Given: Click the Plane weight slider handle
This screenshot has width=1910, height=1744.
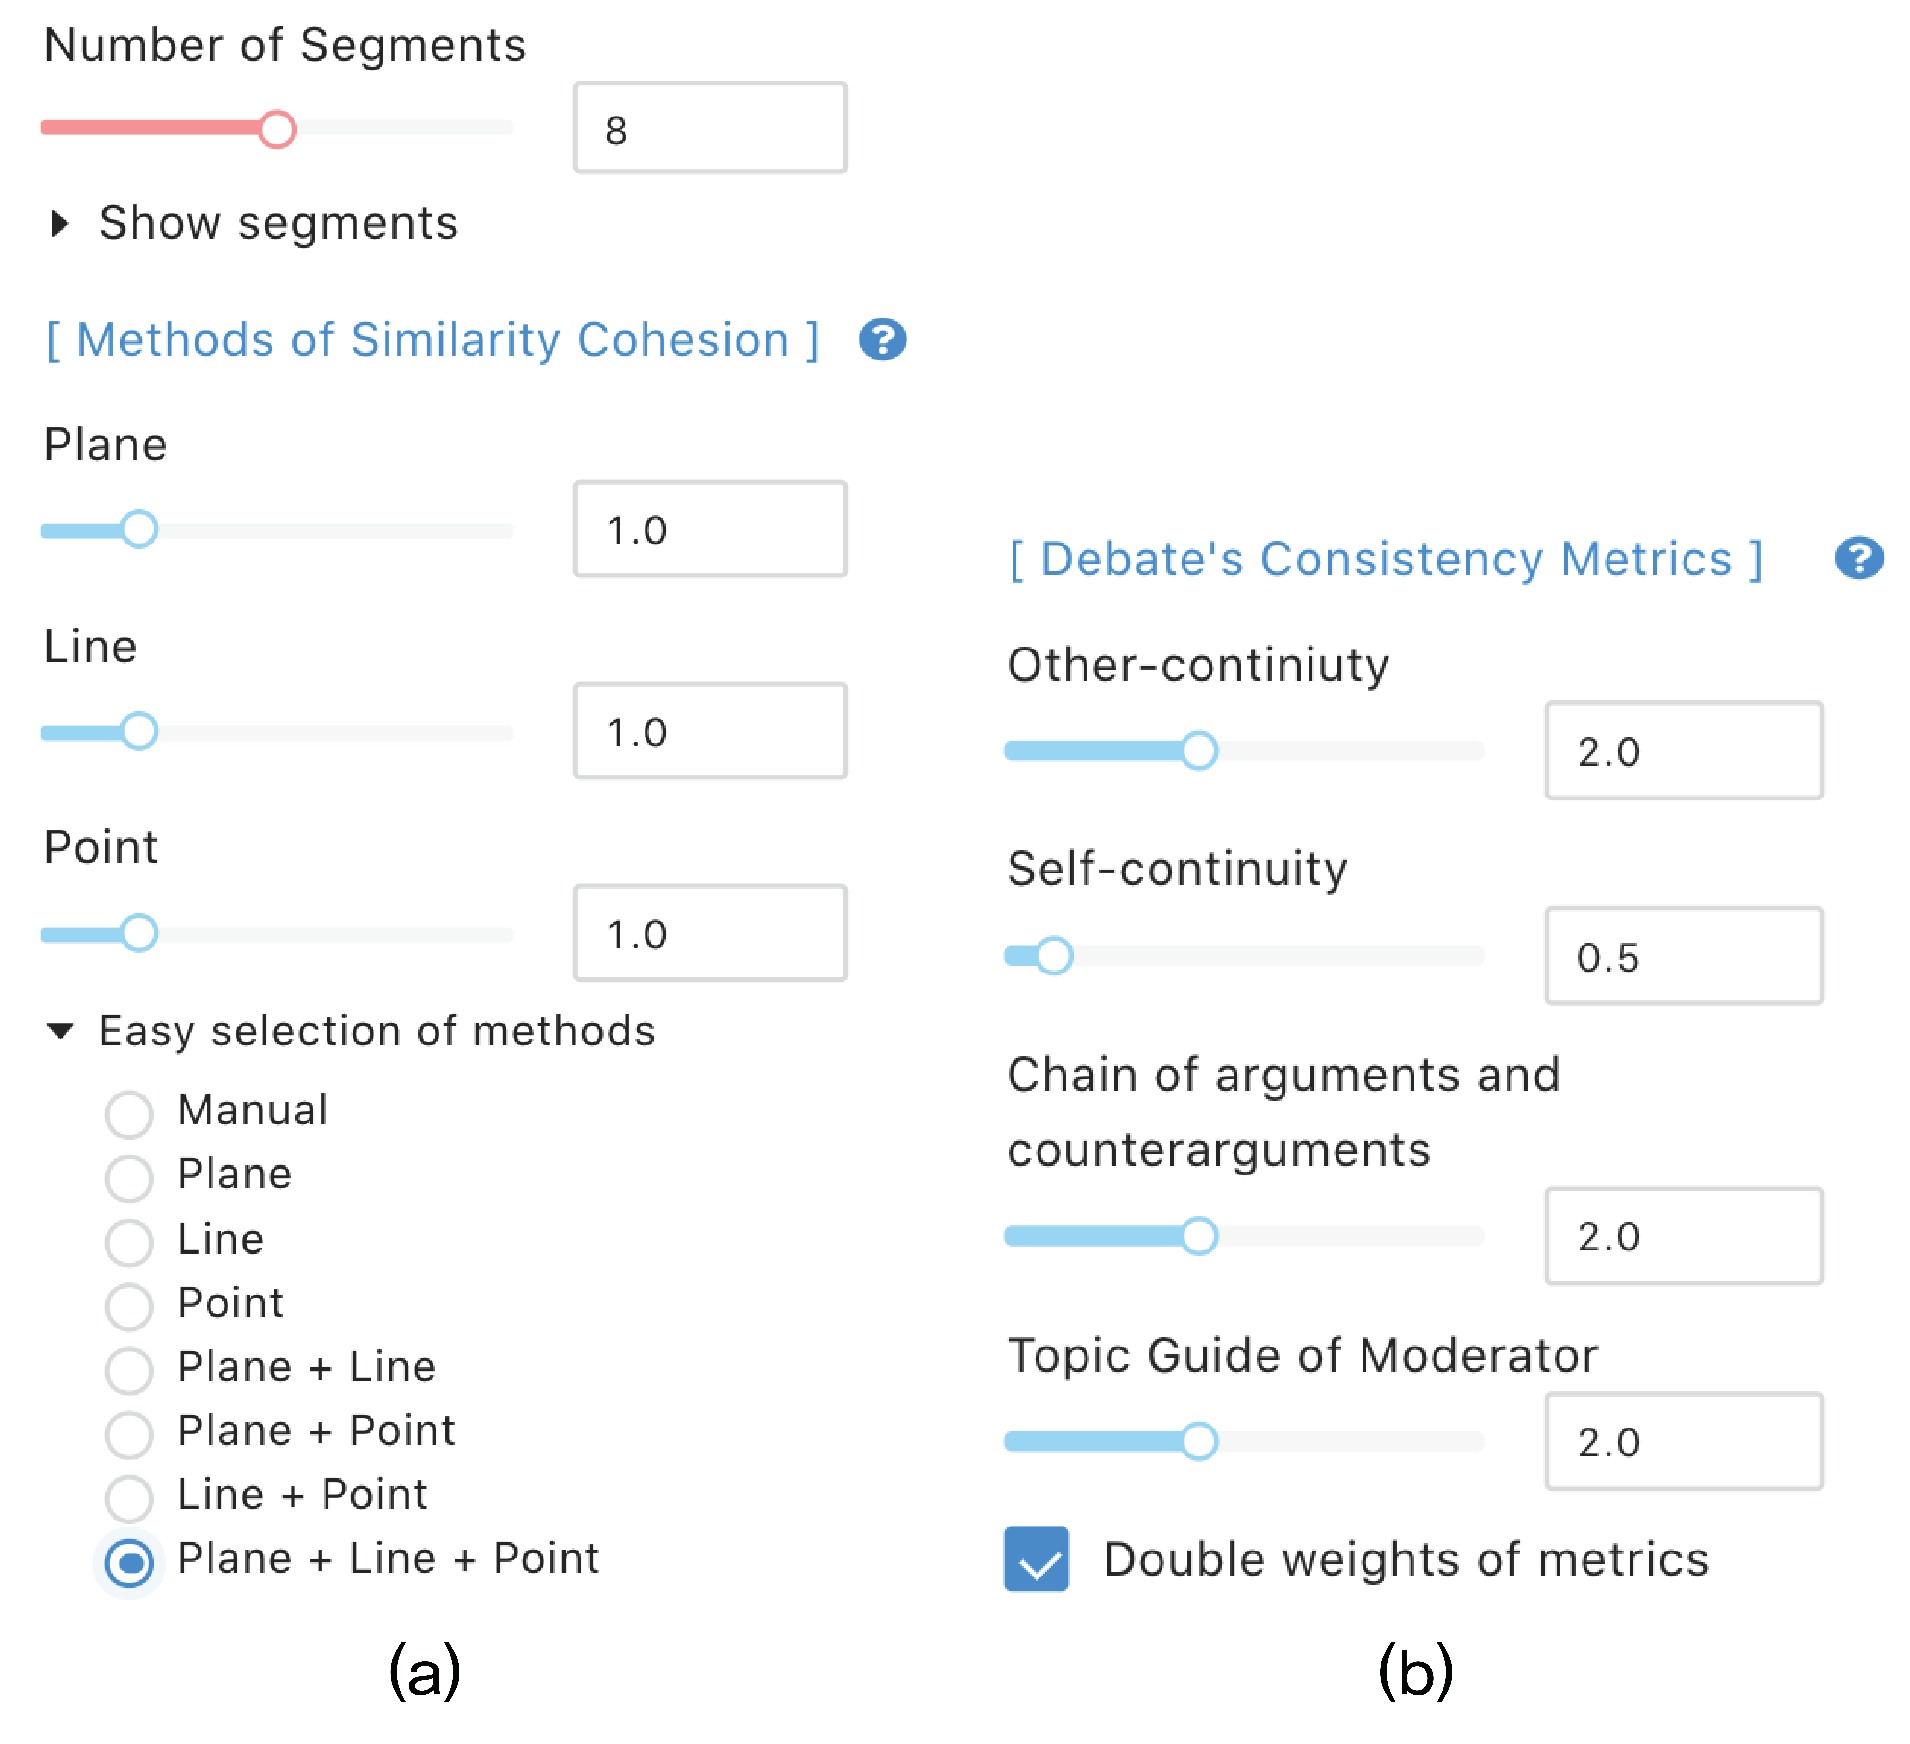Looking at the screenshot, I should (x=139, y=529).
